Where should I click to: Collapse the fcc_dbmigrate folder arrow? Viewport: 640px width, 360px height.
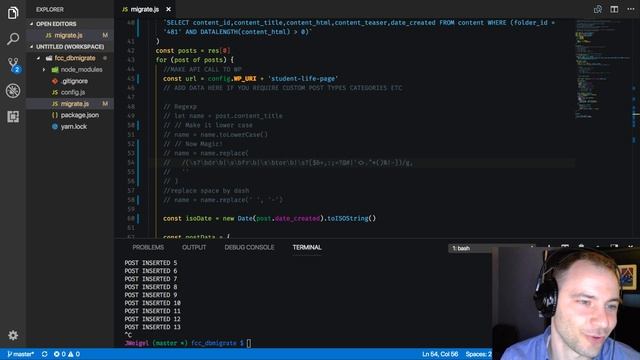coord(38,58)
